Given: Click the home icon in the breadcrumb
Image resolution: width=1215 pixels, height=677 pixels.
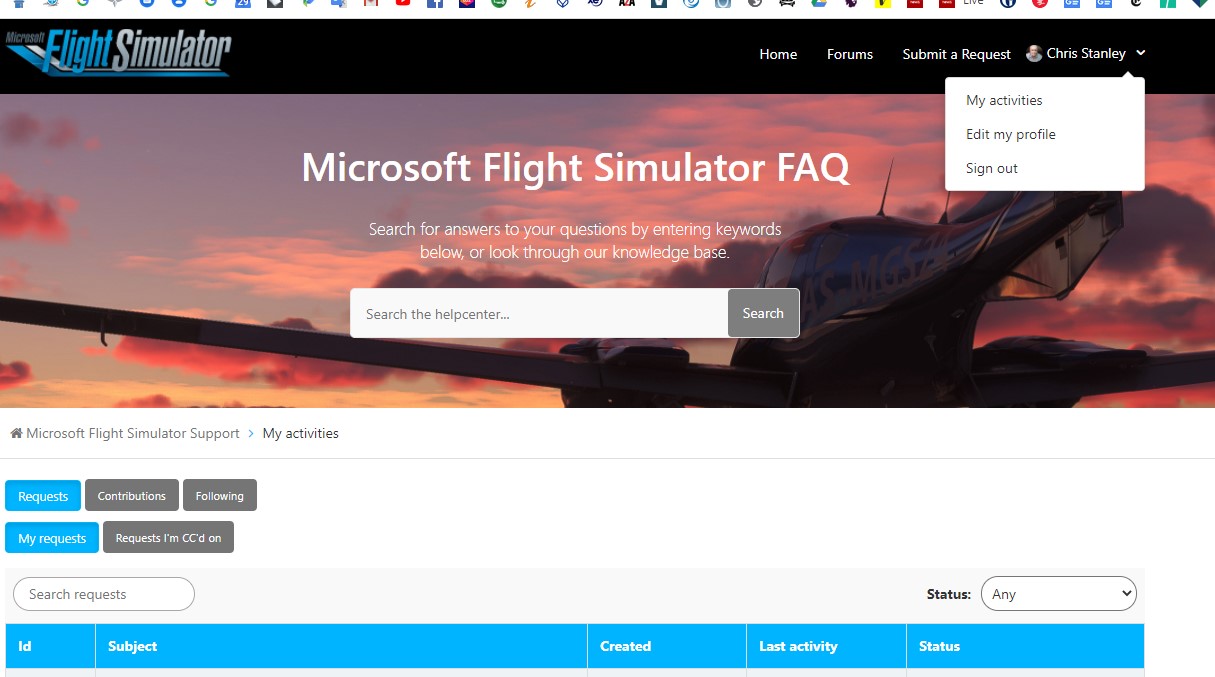Looking at the screenshot, I should pos(16,433).
